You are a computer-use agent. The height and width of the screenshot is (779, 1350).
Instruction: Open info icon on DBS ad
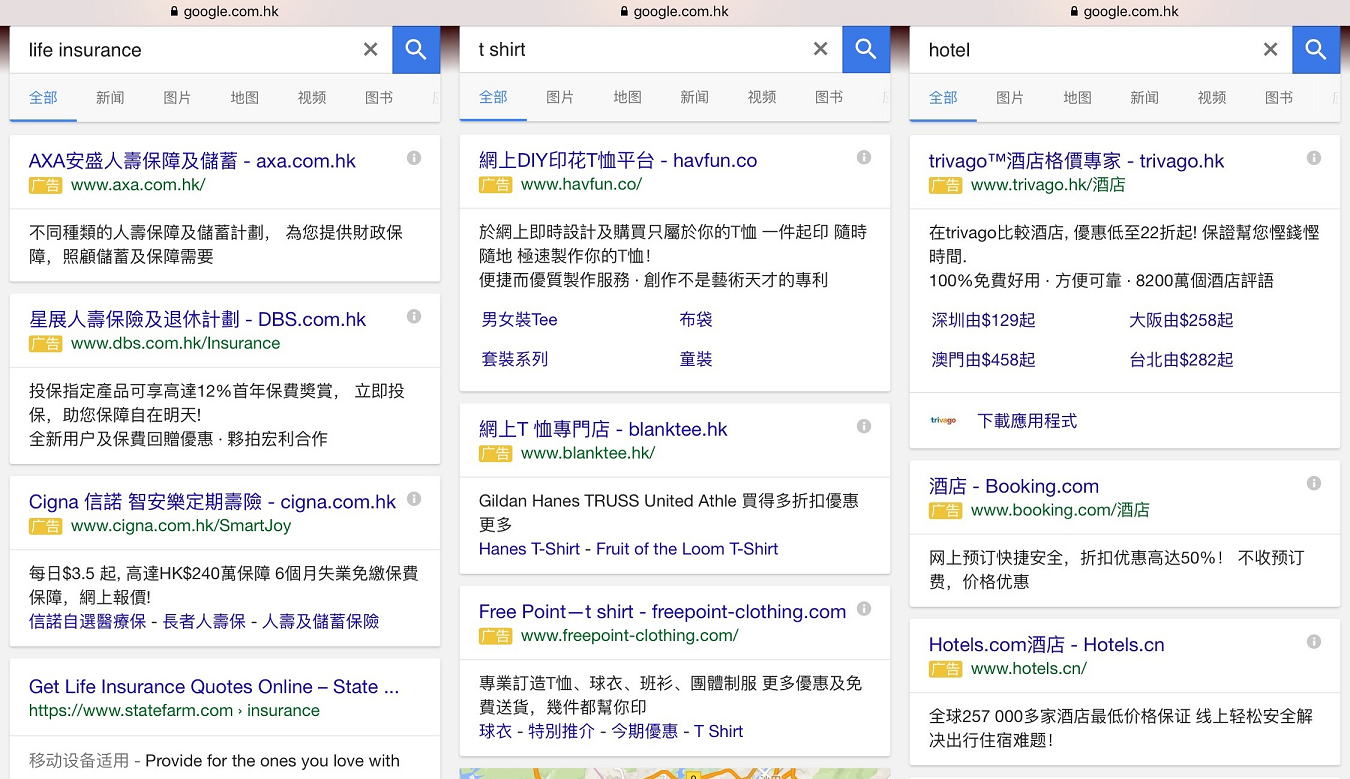click(414, 316)
